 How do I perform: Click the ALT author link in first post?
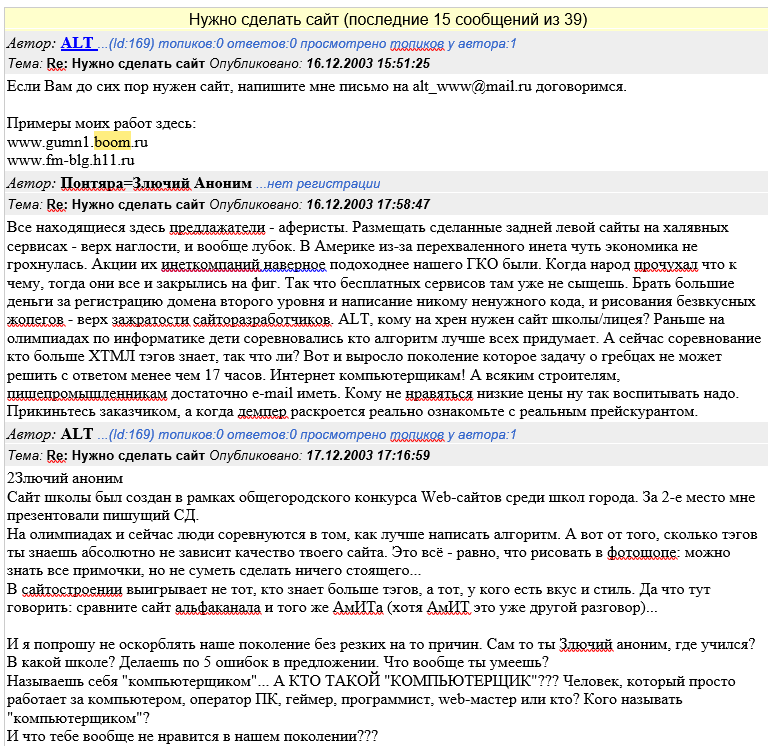coord(77,43)
